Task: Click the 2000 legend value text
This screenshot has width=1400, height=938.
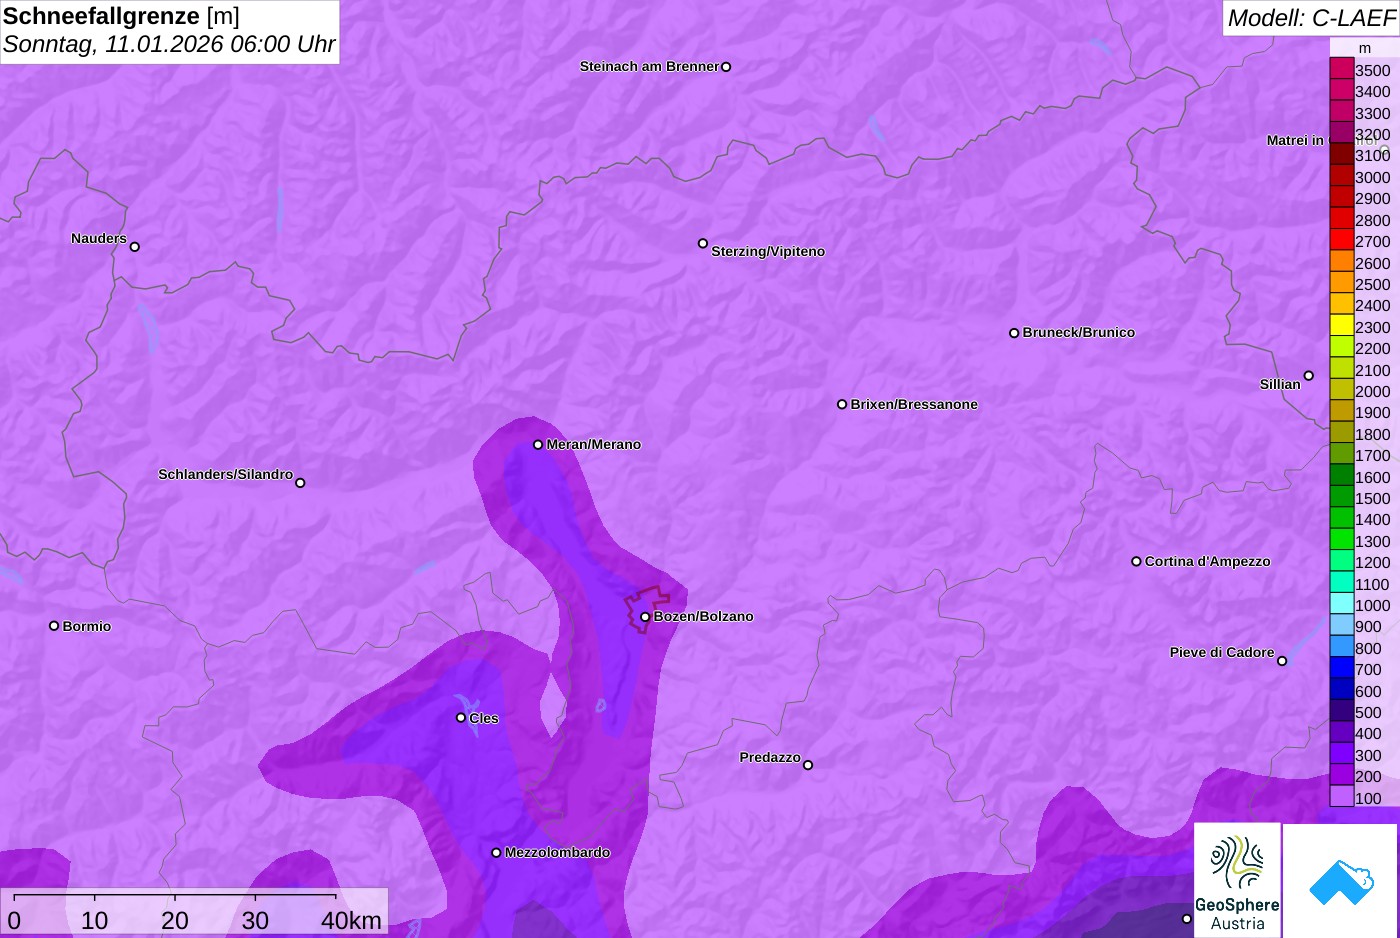Action: point(1373,391)
